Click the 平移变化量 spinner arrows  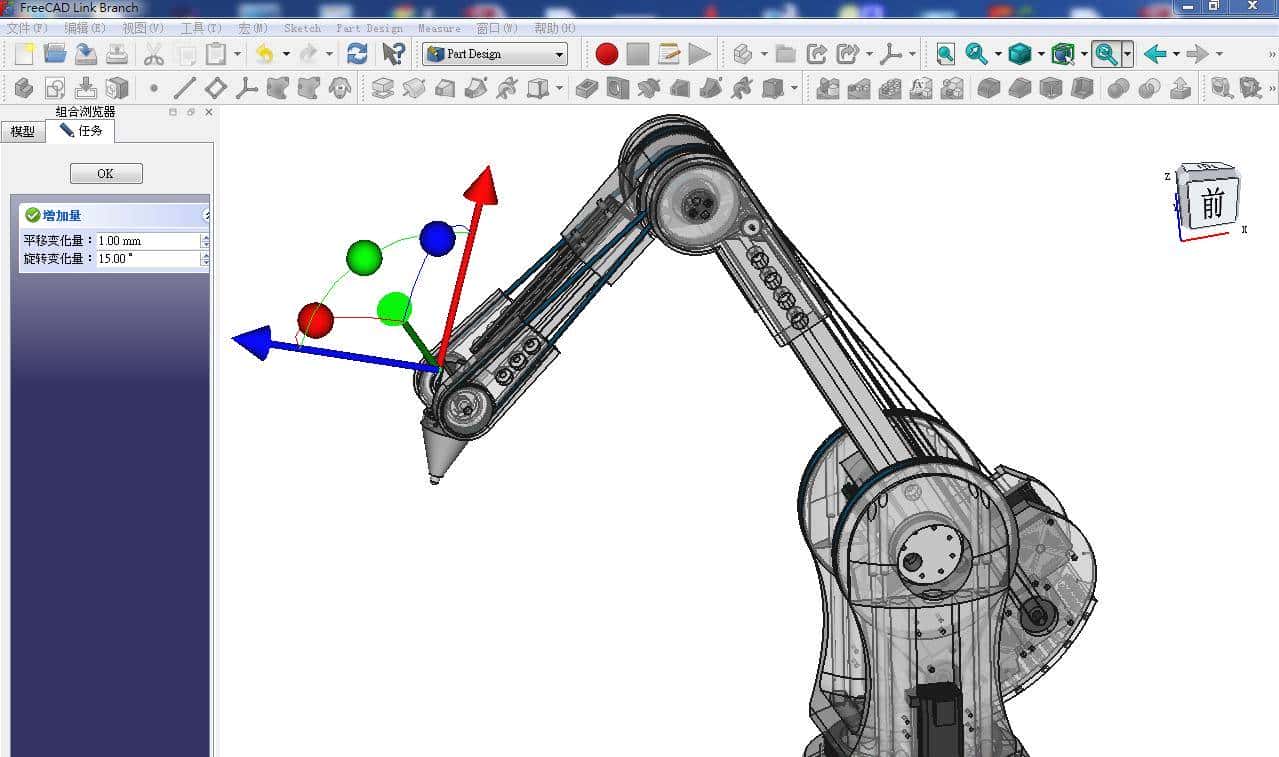(206, 241)
